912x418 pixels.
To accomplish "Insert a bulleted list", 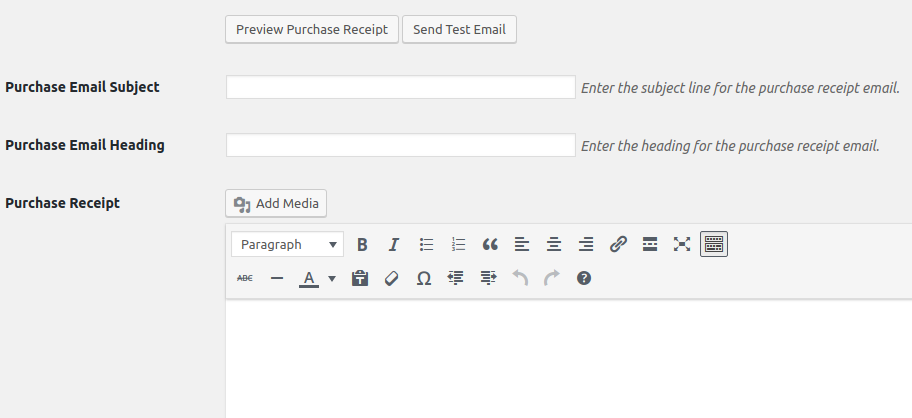I will (x=426, y=244).
